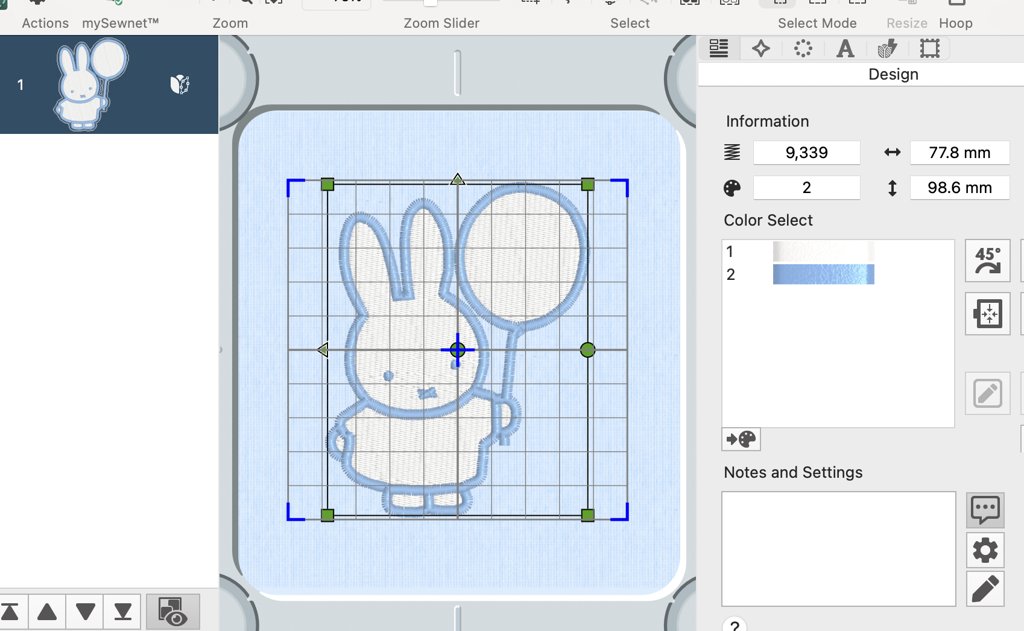Click the Actions toolbar label
Screen dimensions: 1024x631
45,24
